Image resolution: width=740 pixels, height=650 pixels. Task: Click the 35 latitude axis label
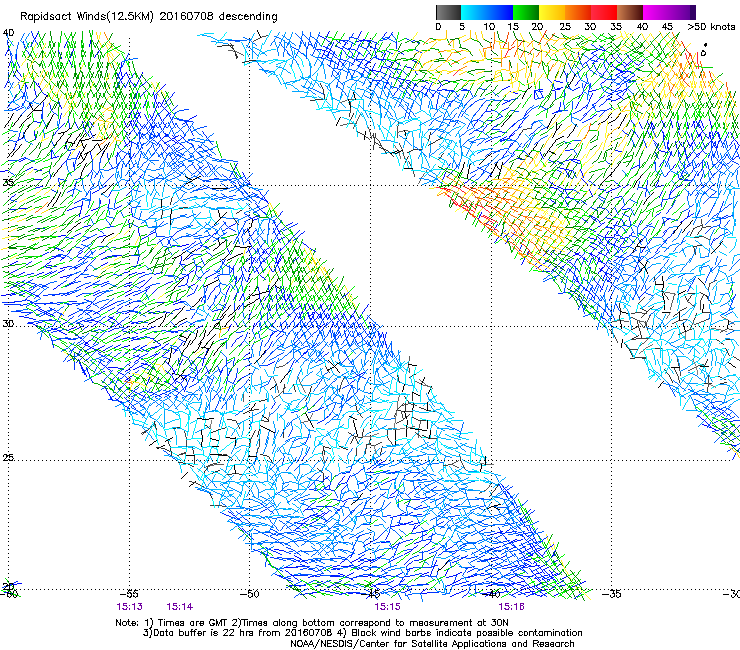point(8,183)
